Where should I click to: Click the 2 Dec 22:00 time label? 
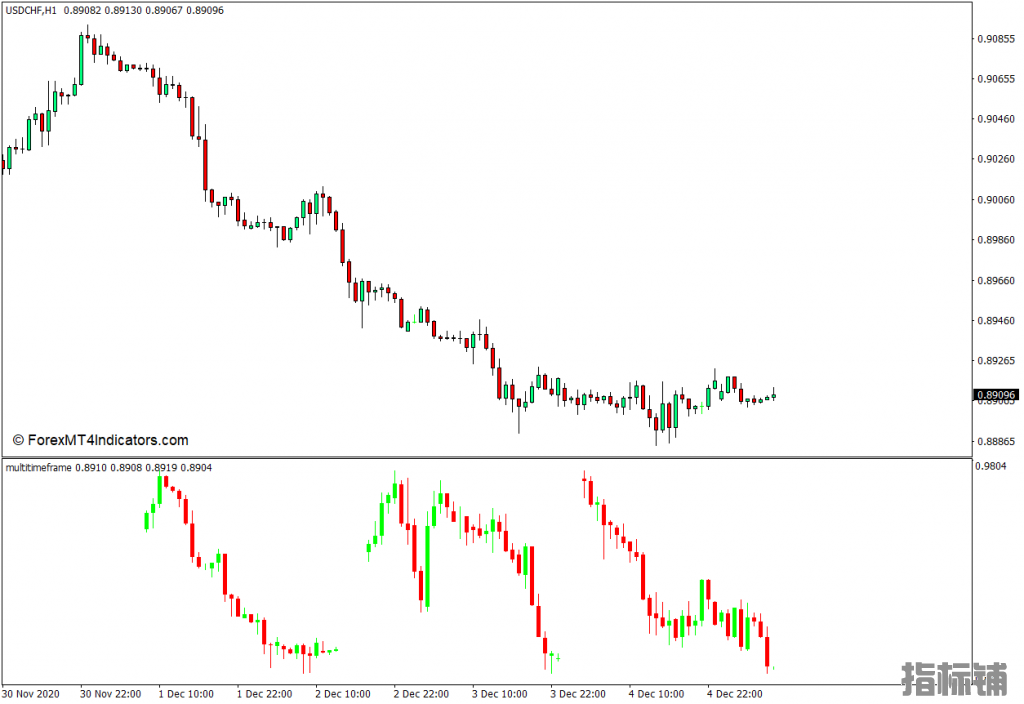coord(421,693)
